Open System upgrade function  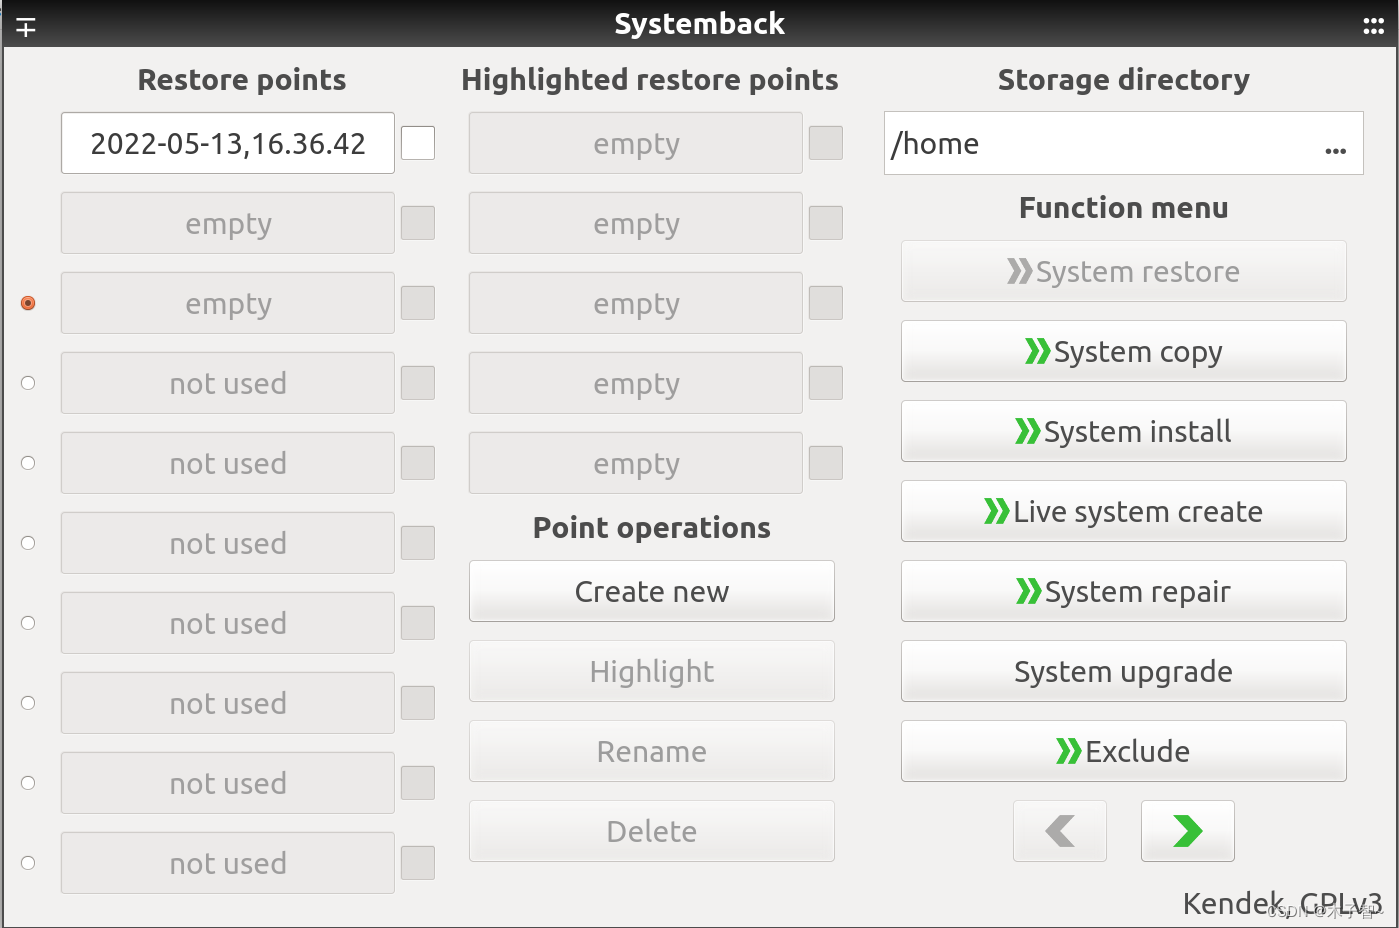1124,671
